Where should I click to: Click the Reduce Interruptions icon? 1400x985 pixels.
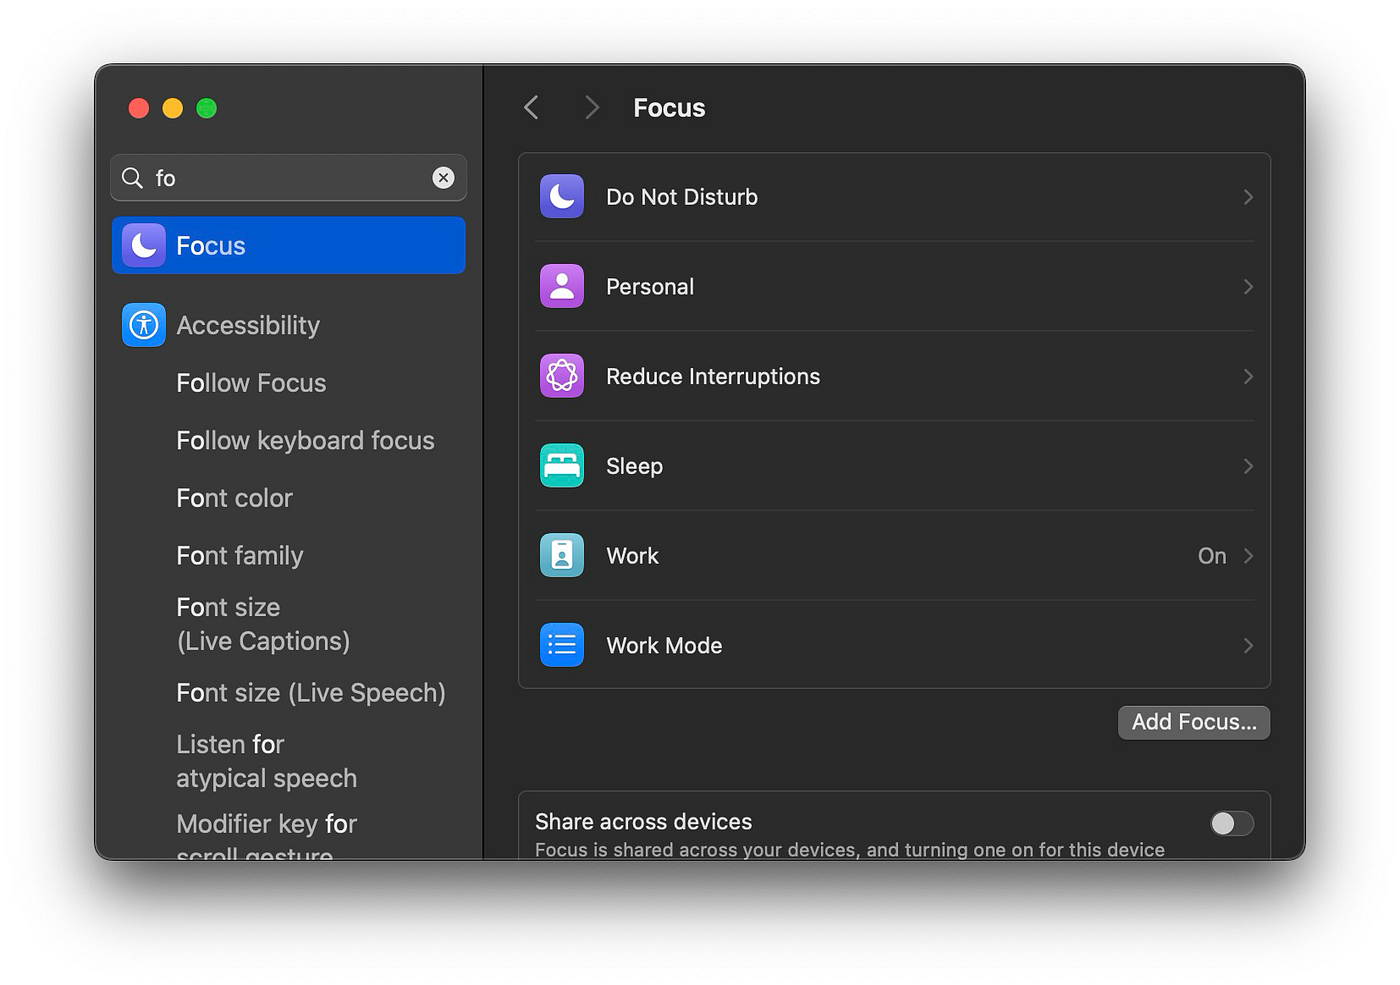562,376
